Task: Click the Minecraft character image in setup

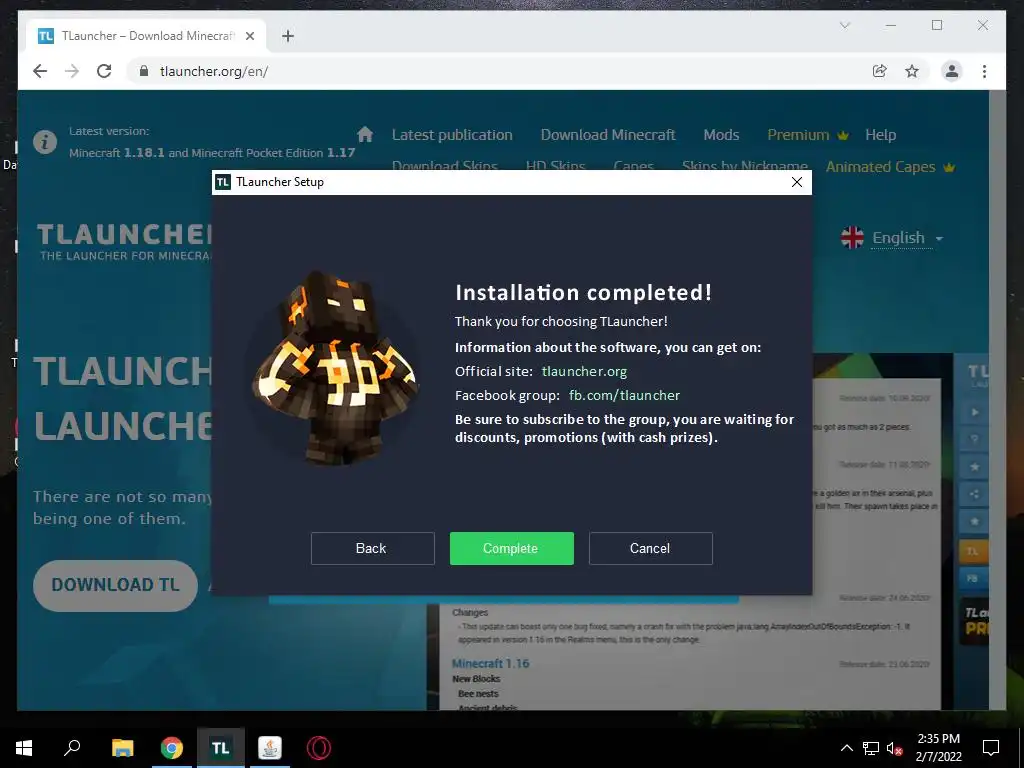Action: point(335,368)
